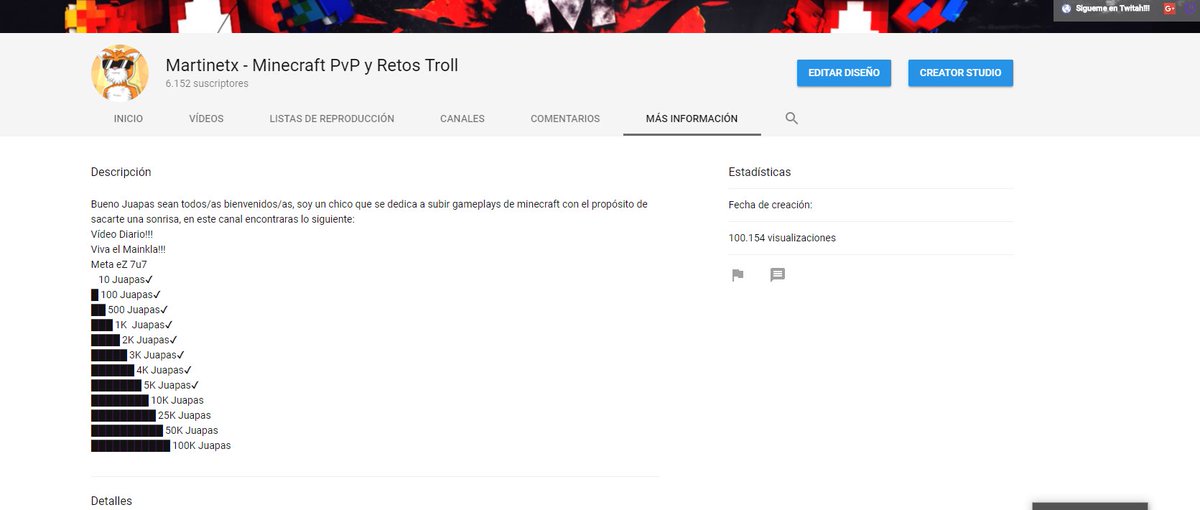Select the MÁS INFORMACIÓN tab
This screenshot has height=510, width=1200.
[692, 118]
